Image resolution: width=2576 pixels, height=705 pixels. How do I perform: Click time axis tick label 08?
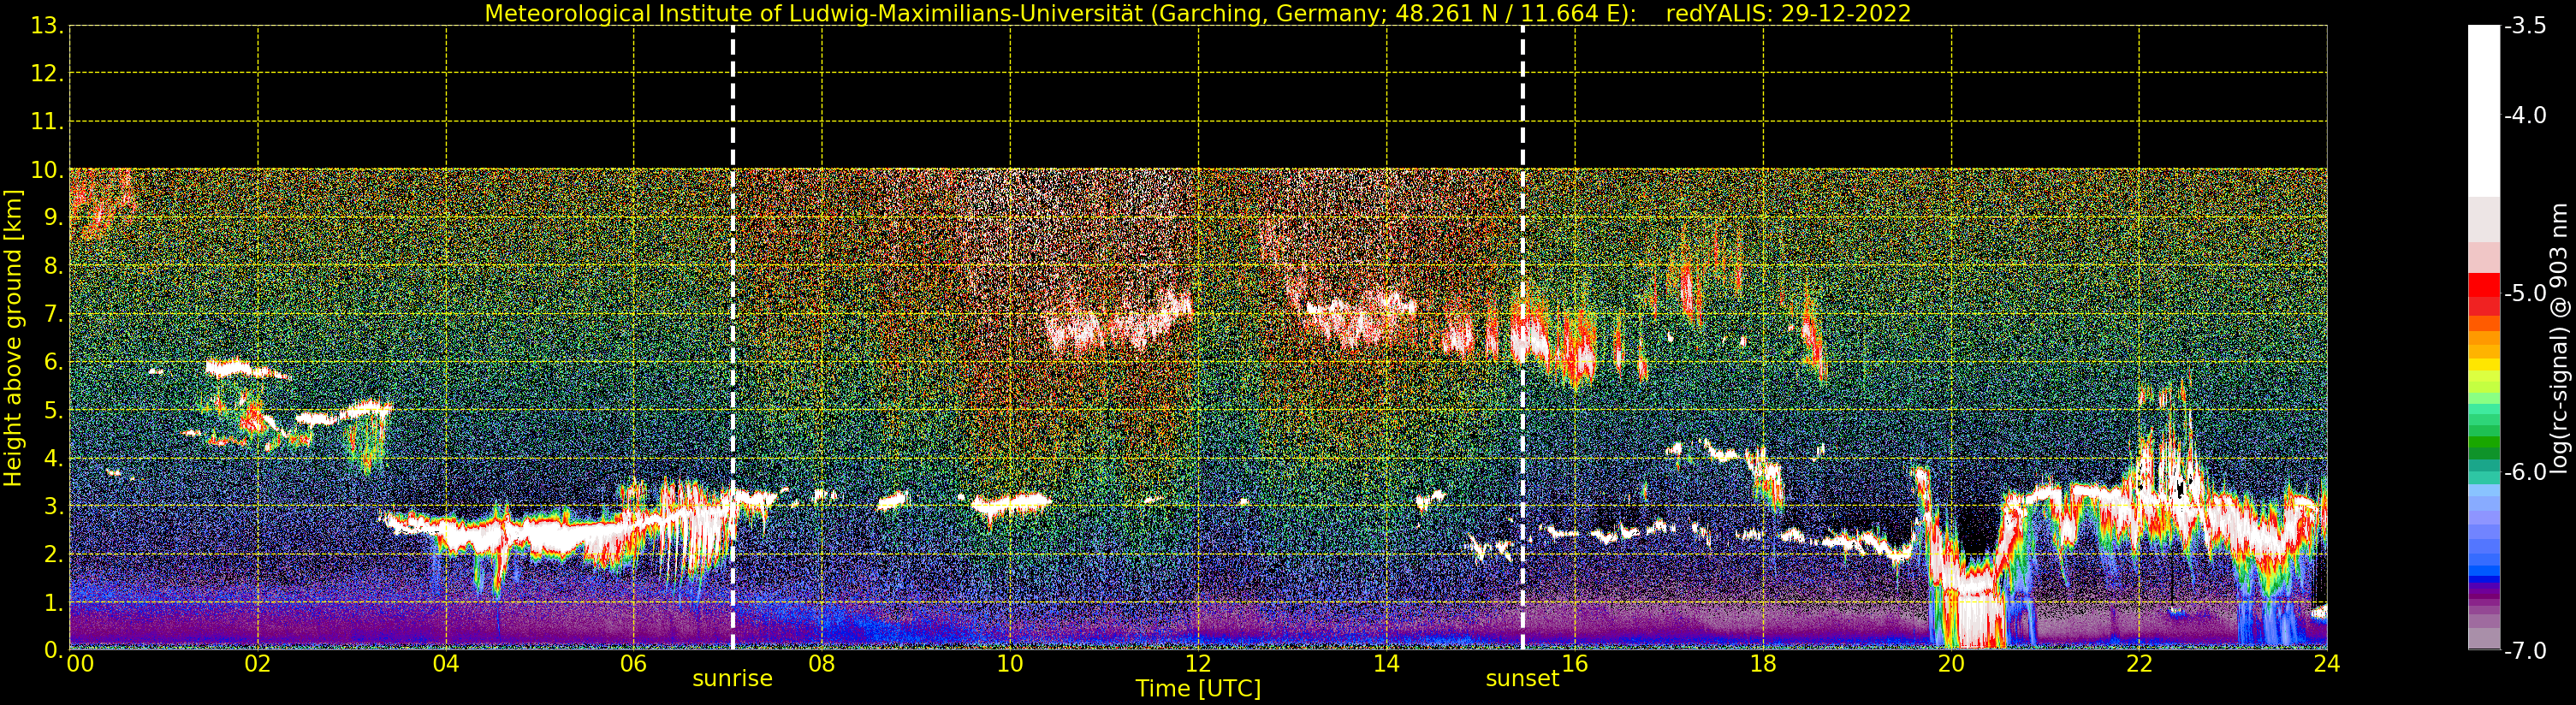point(822,664)
